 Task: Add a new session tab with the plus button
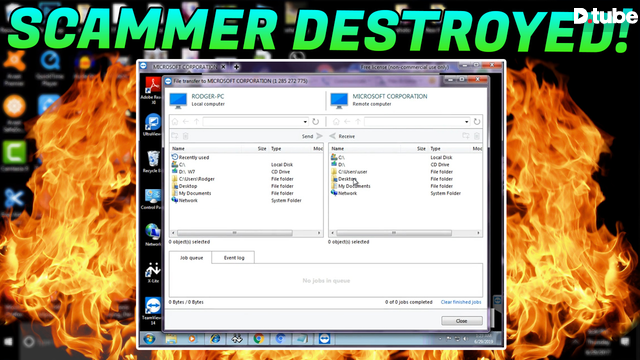coord(236,67)
